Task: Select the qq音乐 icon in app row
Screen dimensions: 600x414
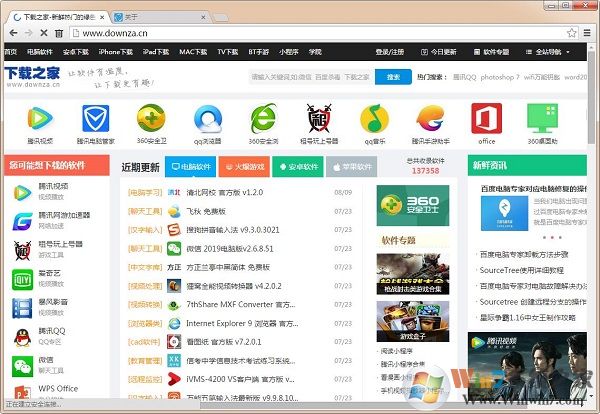Action: (x=374, y=118)
